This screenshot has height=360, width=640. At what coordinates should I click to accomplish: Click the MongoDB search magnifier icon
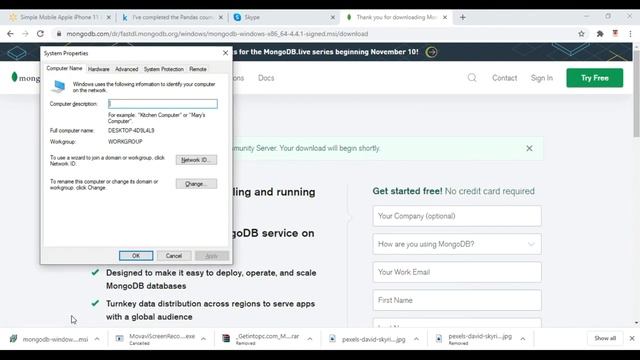click(x=472, y=78)
